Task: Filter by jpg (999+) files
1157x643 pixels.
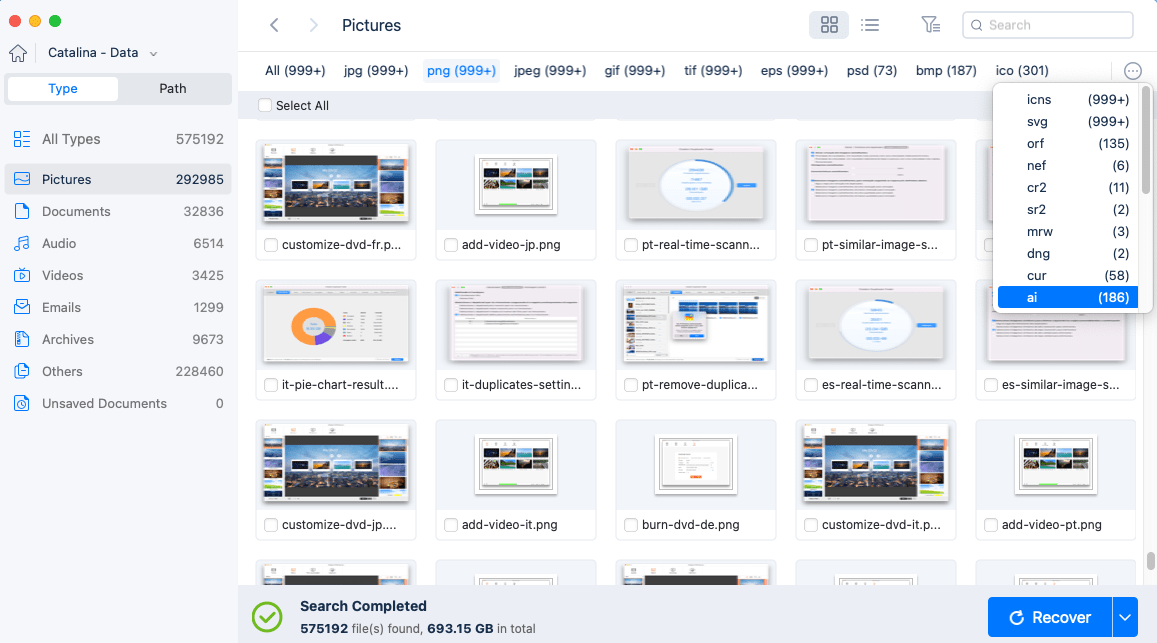Action: point(376,71)
